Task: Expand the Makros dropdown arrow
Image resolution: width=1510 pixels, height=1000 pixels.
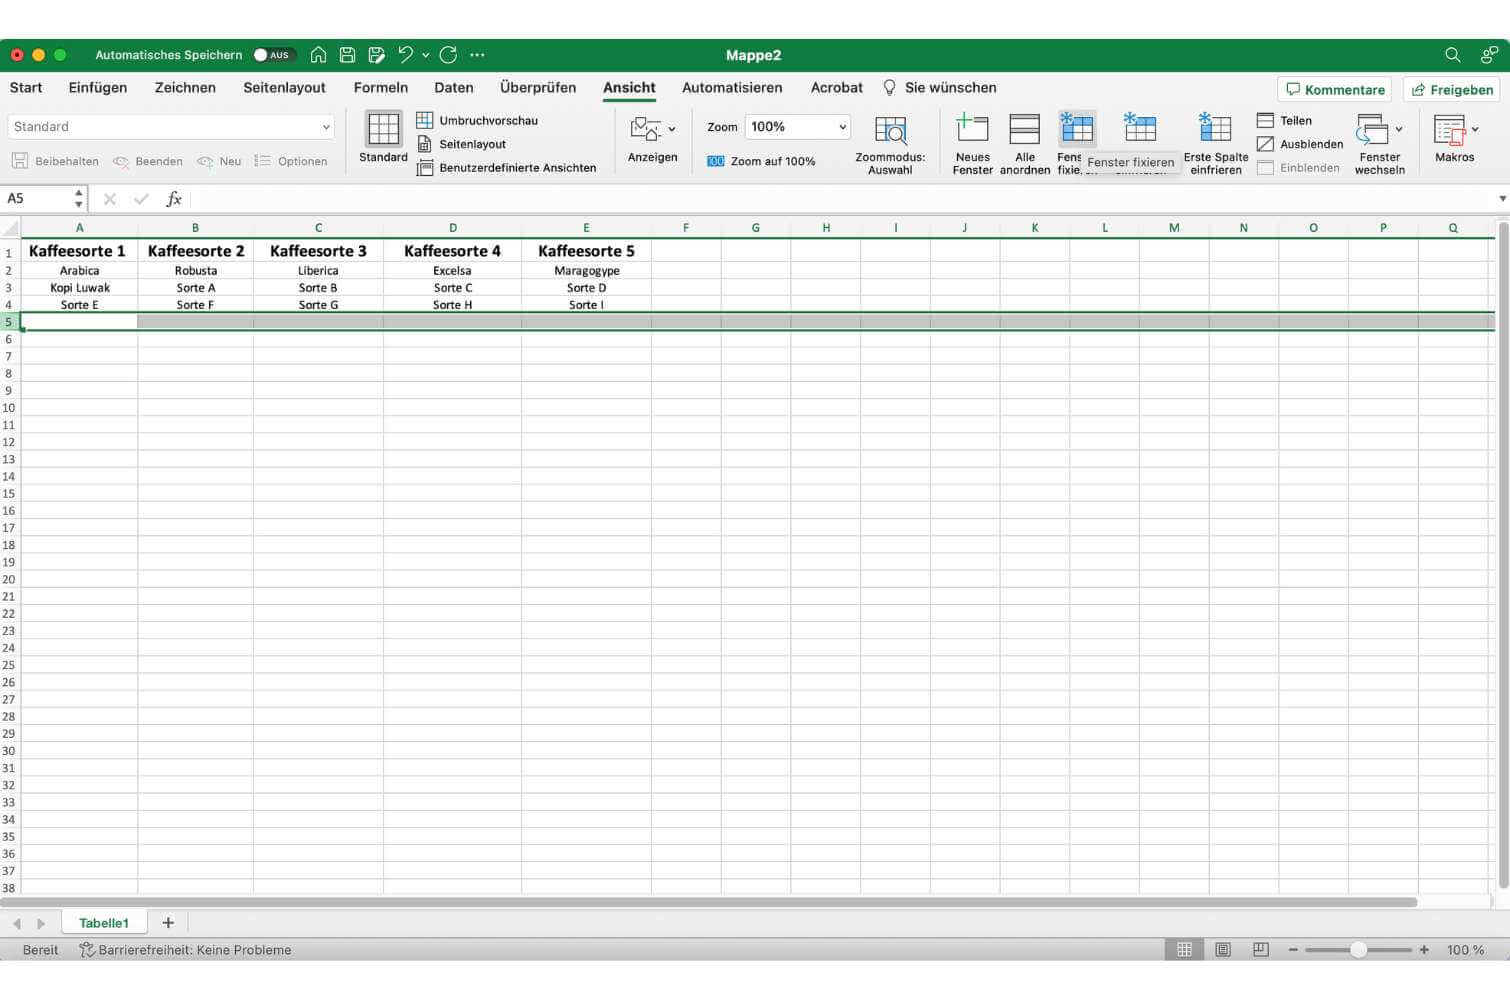Action: pyautogui.click(x=1475, y=129)
